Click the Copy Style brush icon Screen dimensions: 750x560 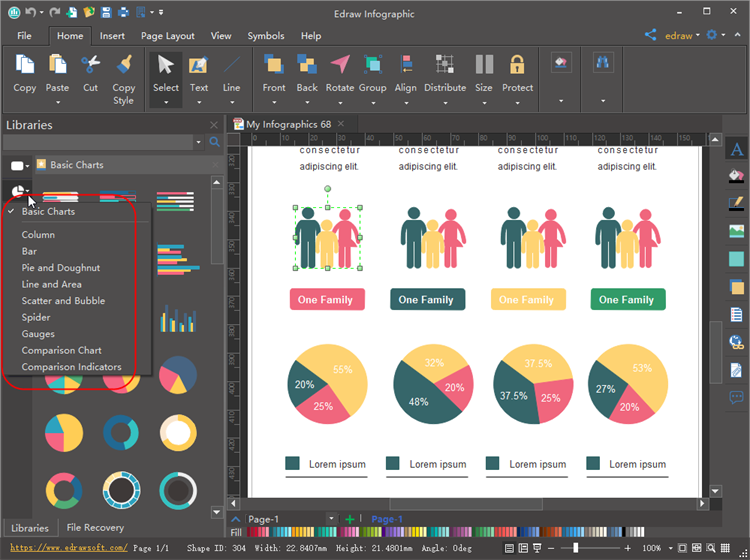[x=124, y=66]
